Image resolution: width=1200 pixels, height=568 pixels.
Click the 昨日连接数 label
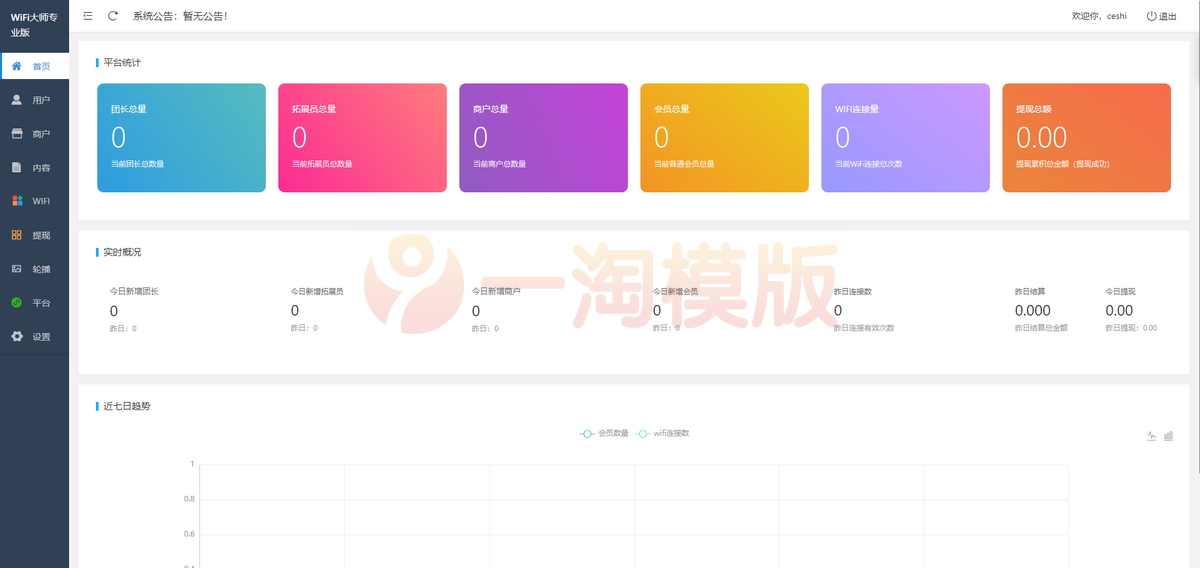click(853, 291)
